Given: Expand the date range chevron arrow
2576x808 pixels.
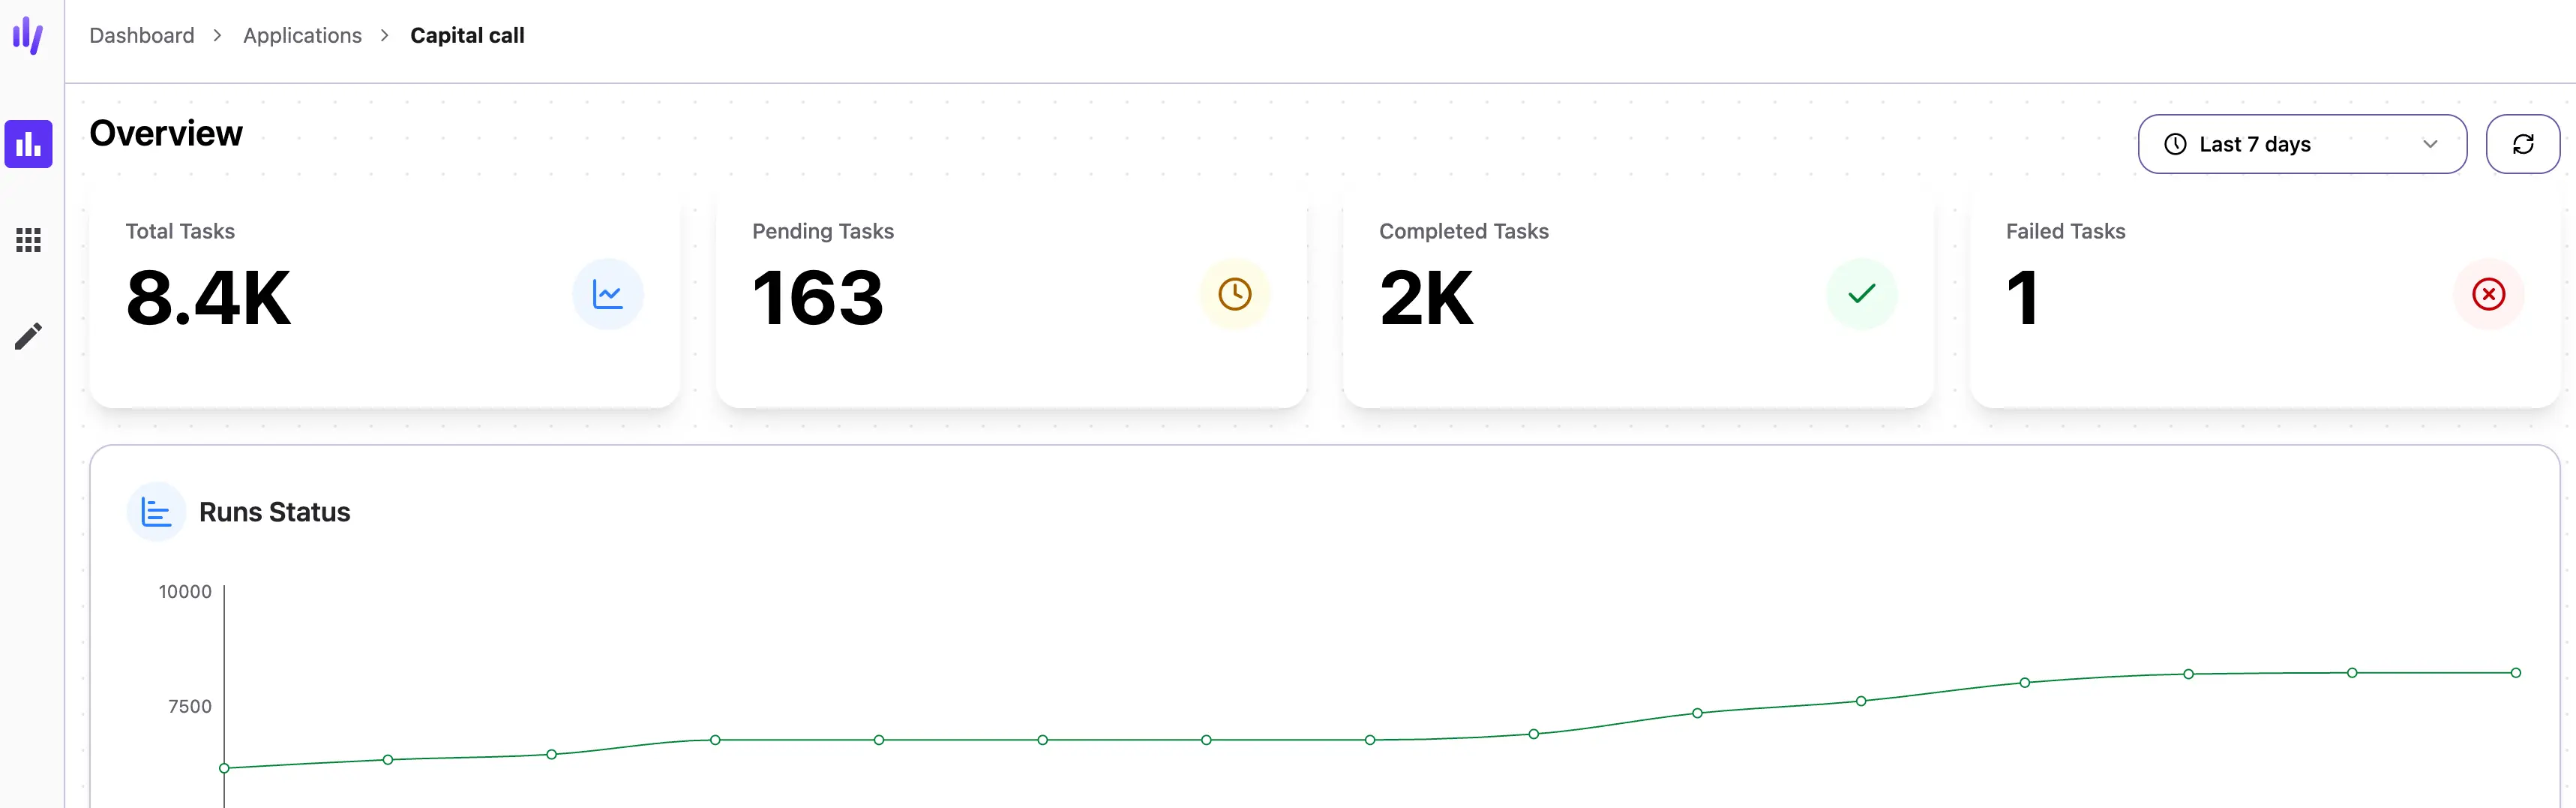Looking at the screenshot, I should point(2430,144).
